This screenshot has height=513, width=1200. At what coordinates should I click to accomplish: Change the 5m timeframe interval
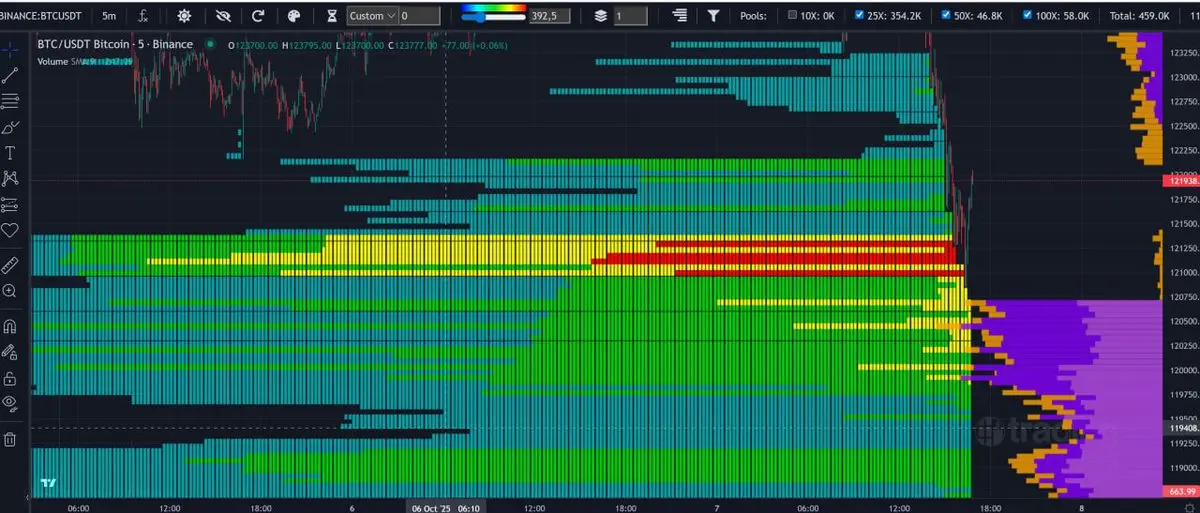[x=108, y=16]
